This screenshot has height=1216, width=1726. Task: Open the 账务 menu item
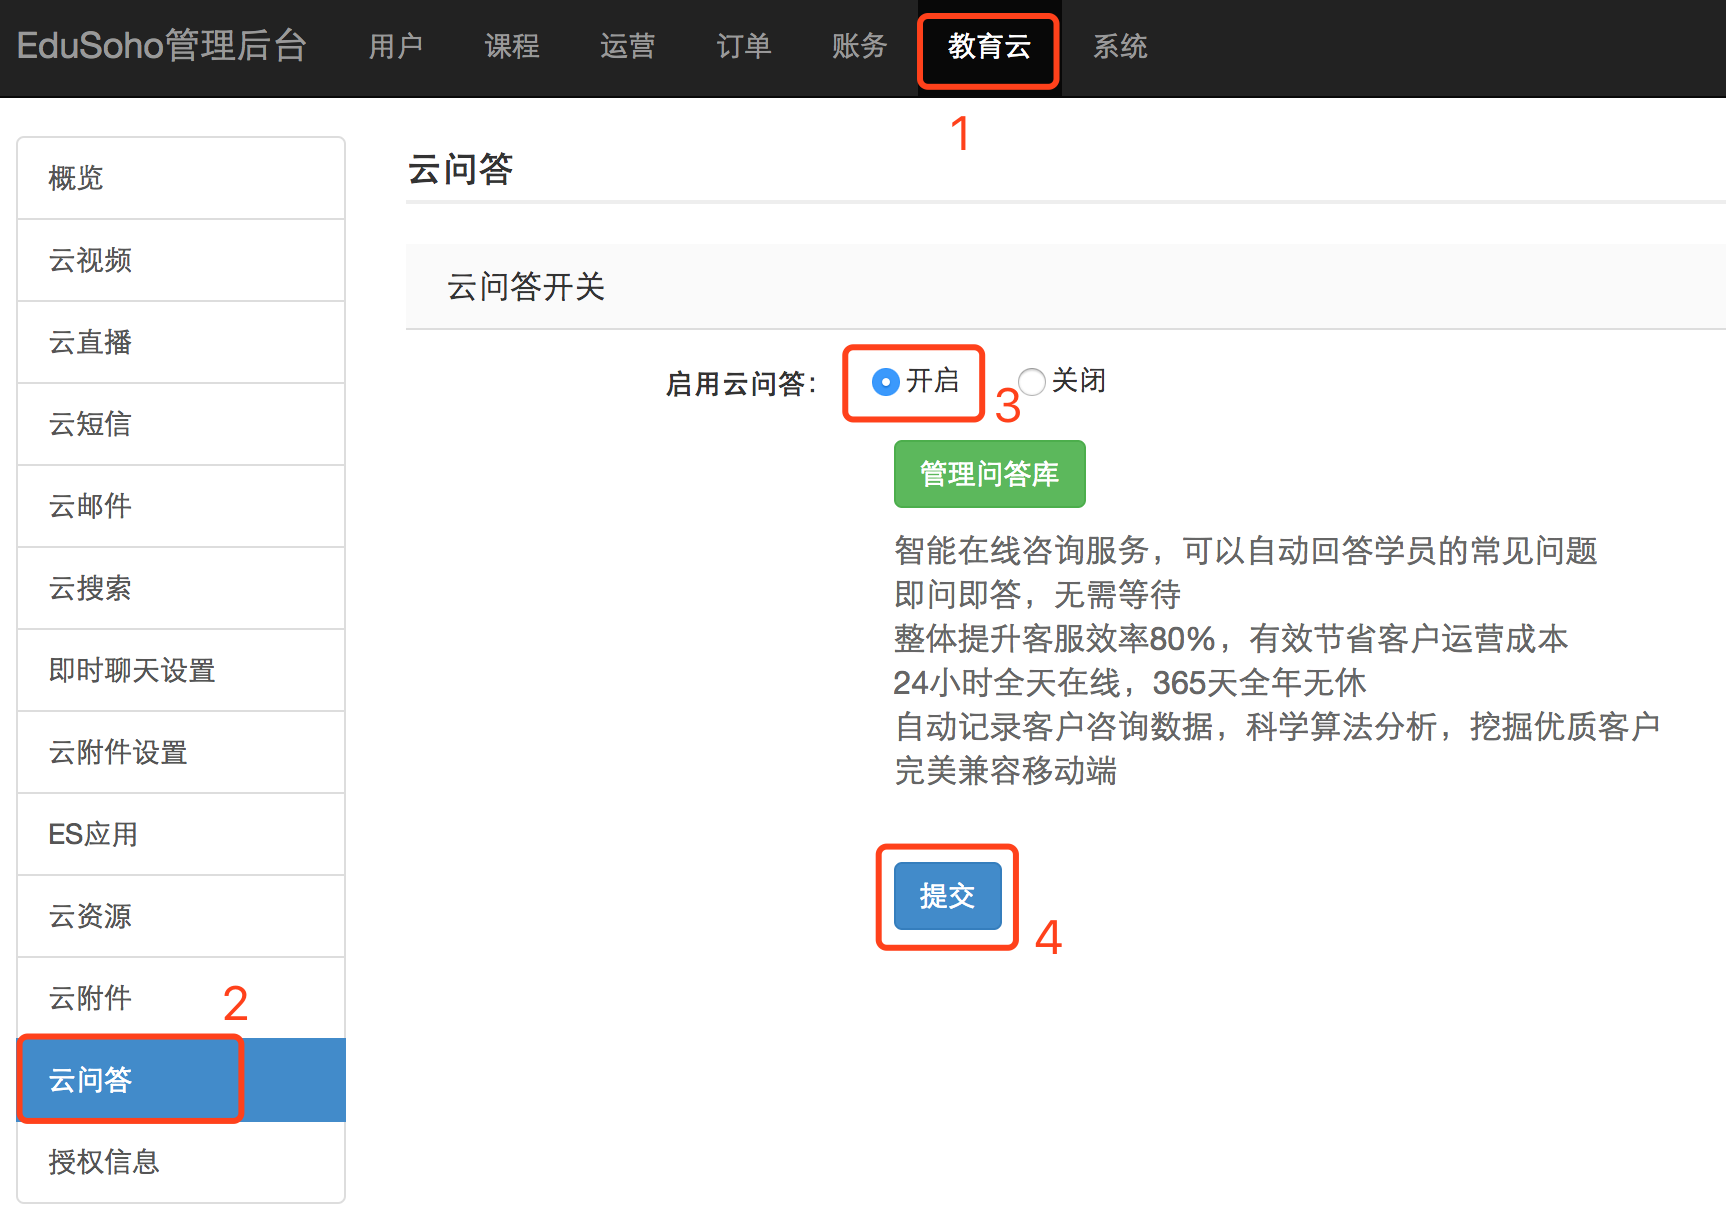pos(859,47)
